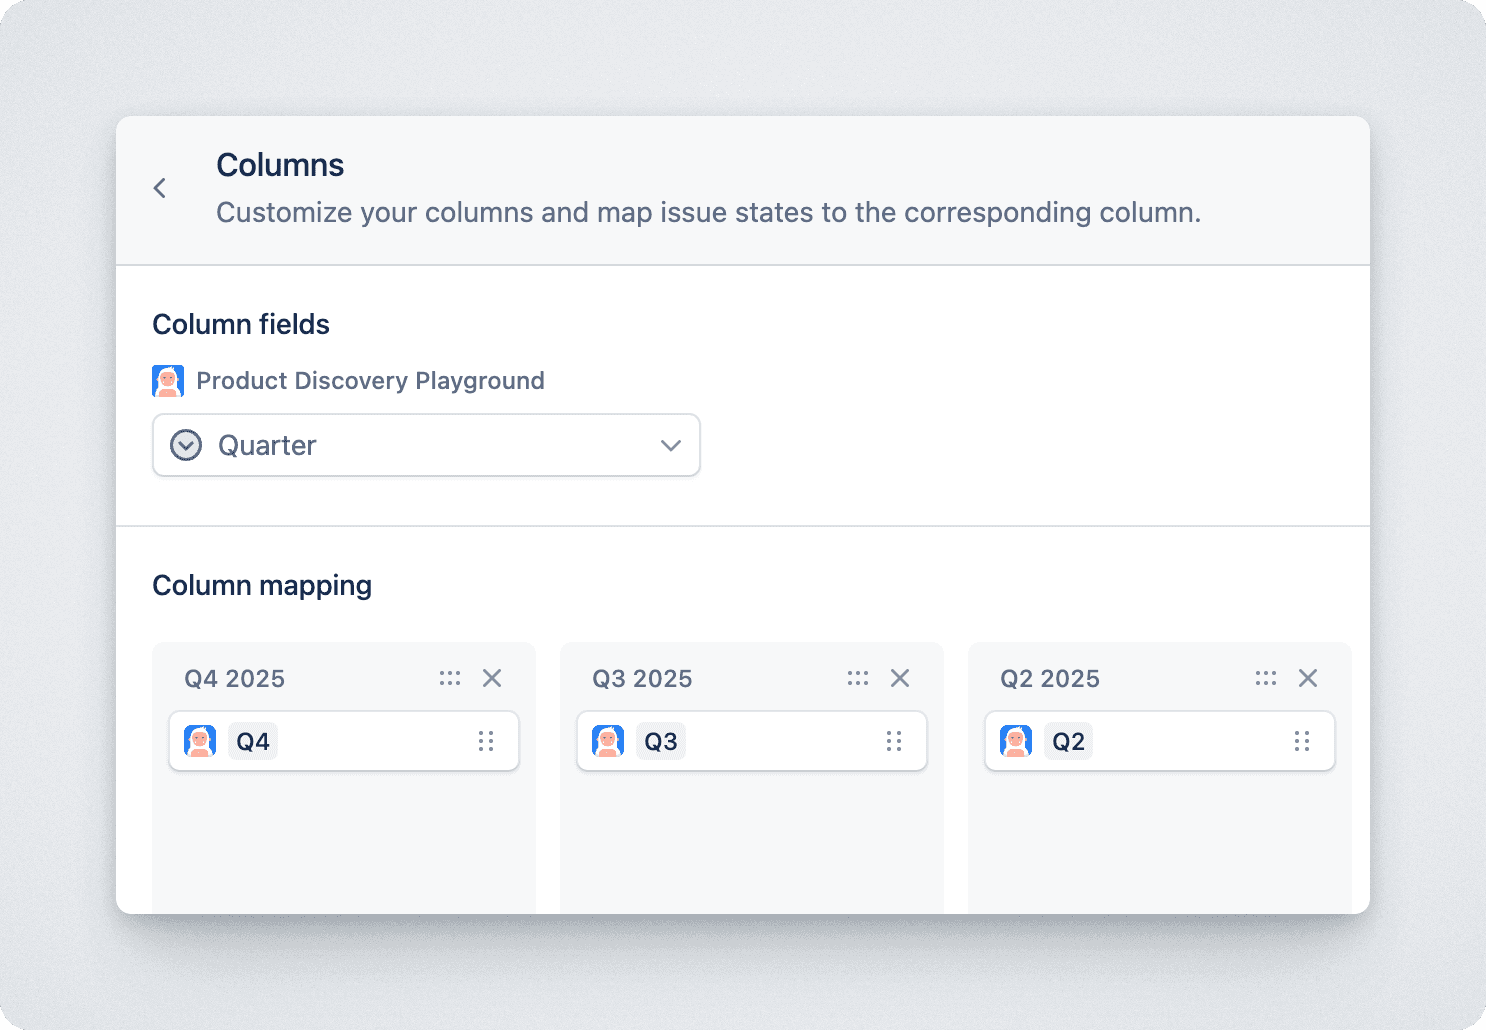Select the Q4 status card
The width and height of the screenshot is (1486, 1030).
[x=344, y=741]
